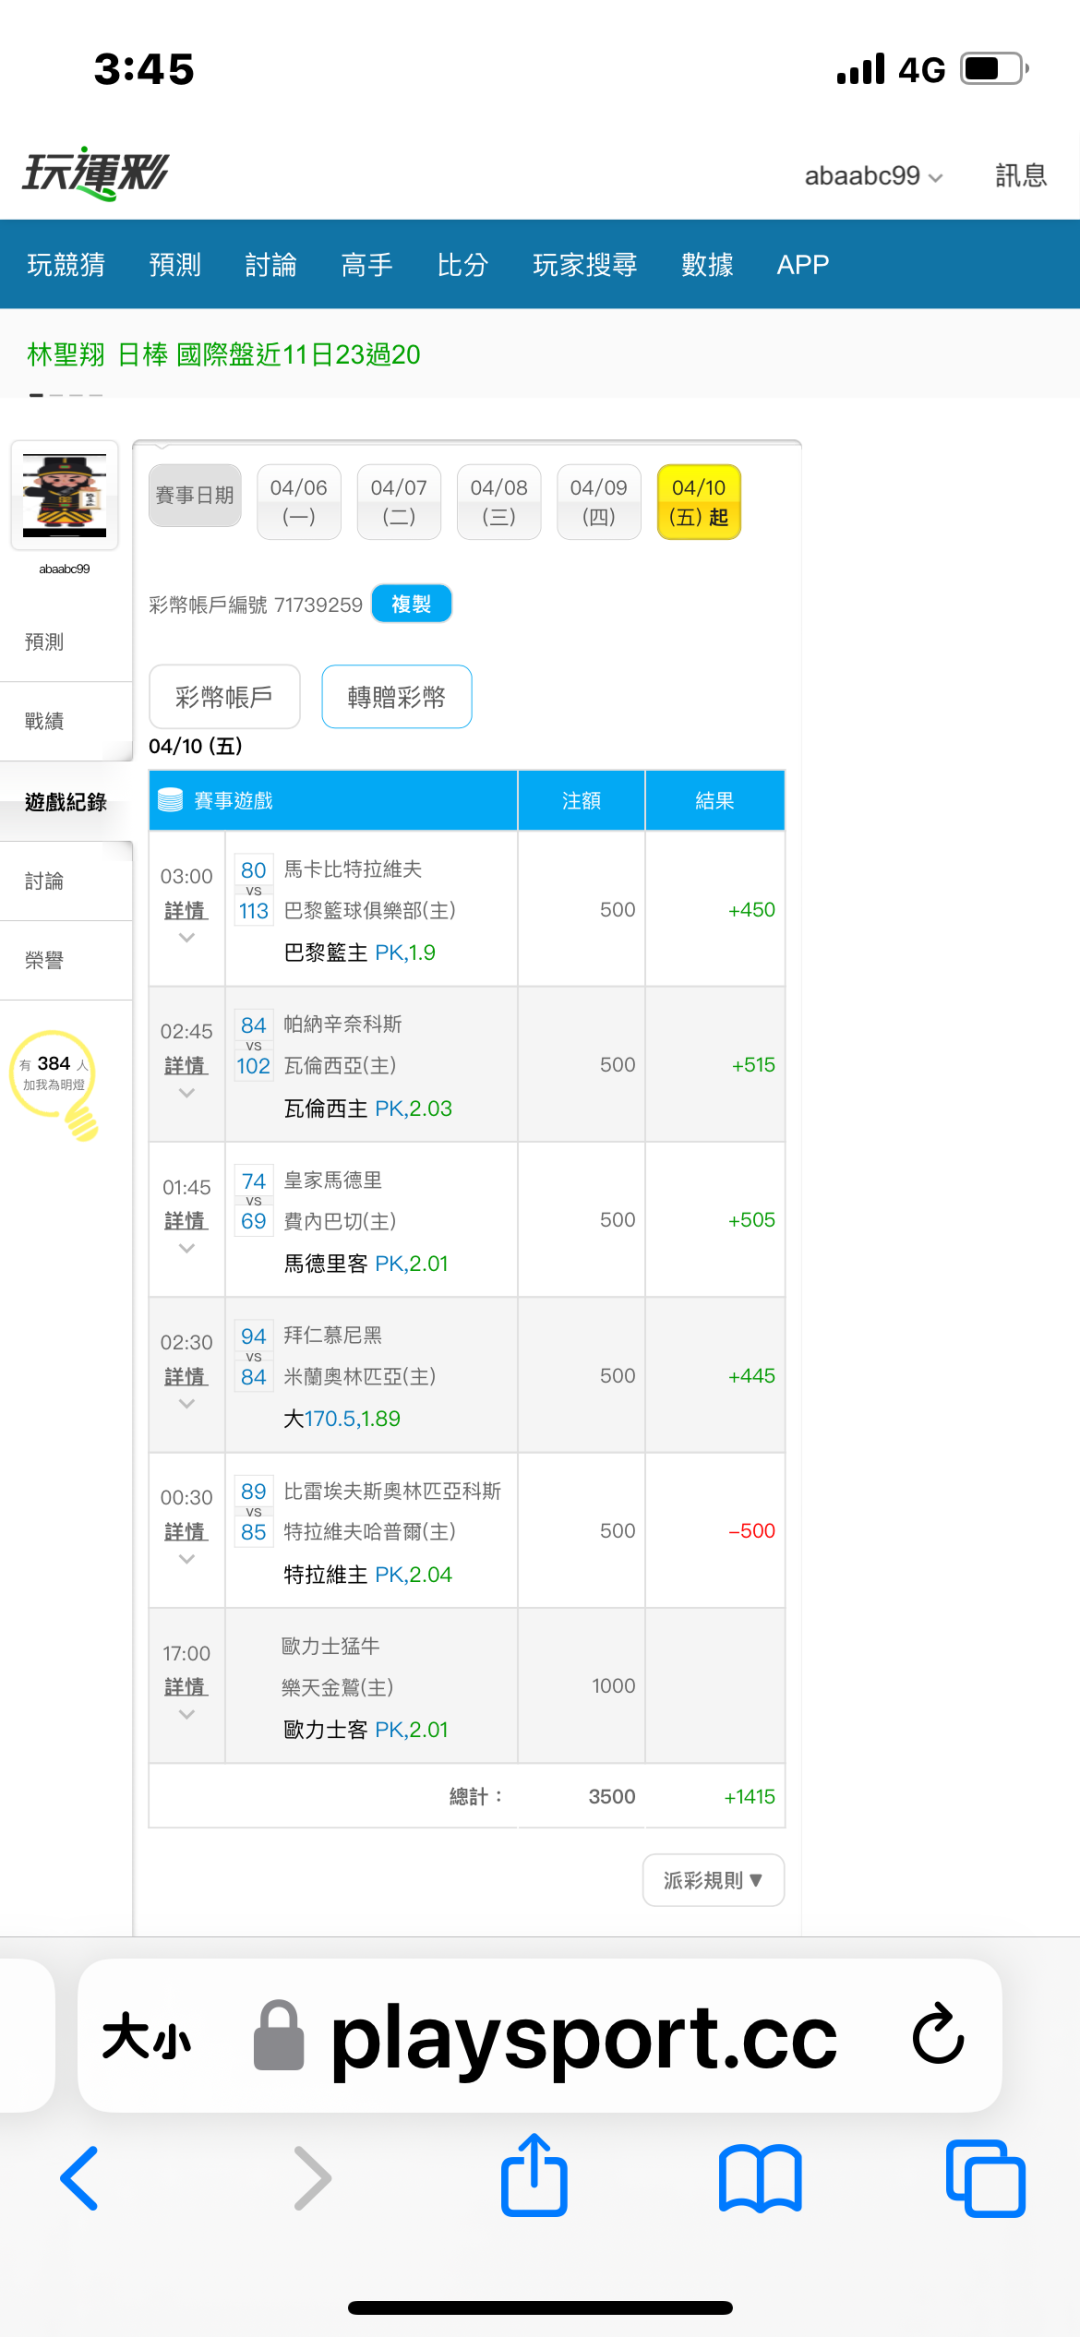Open Safari bookmarks book icon
This screenshot has width=1080, height=2337.
pos(760,2177)
